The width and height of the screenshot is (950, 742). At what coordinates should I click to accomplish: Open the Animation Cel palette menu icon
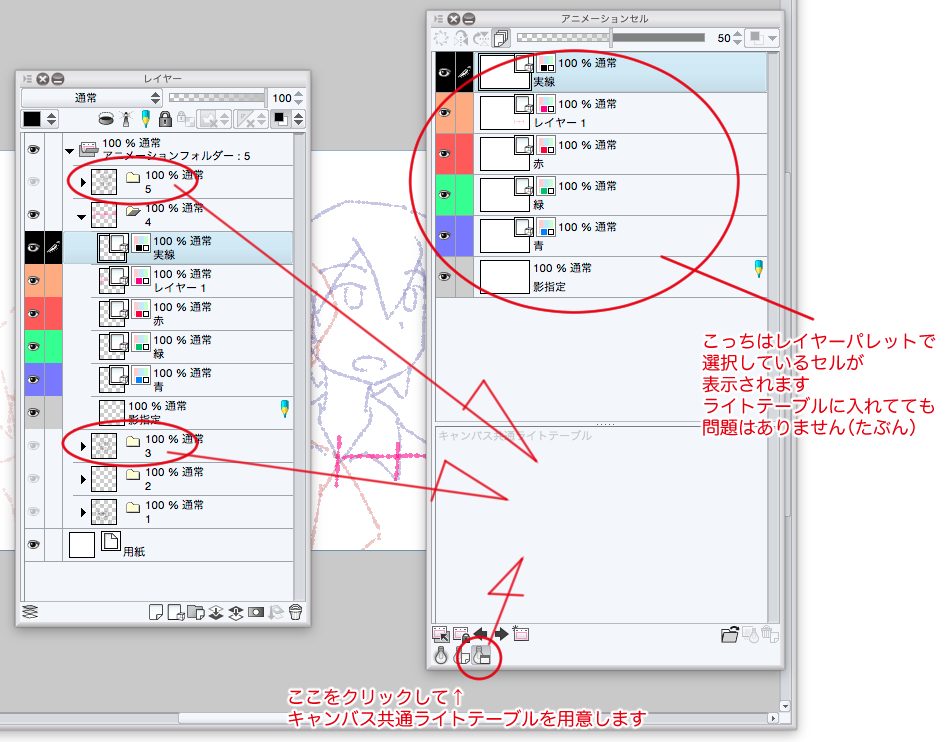439,19
